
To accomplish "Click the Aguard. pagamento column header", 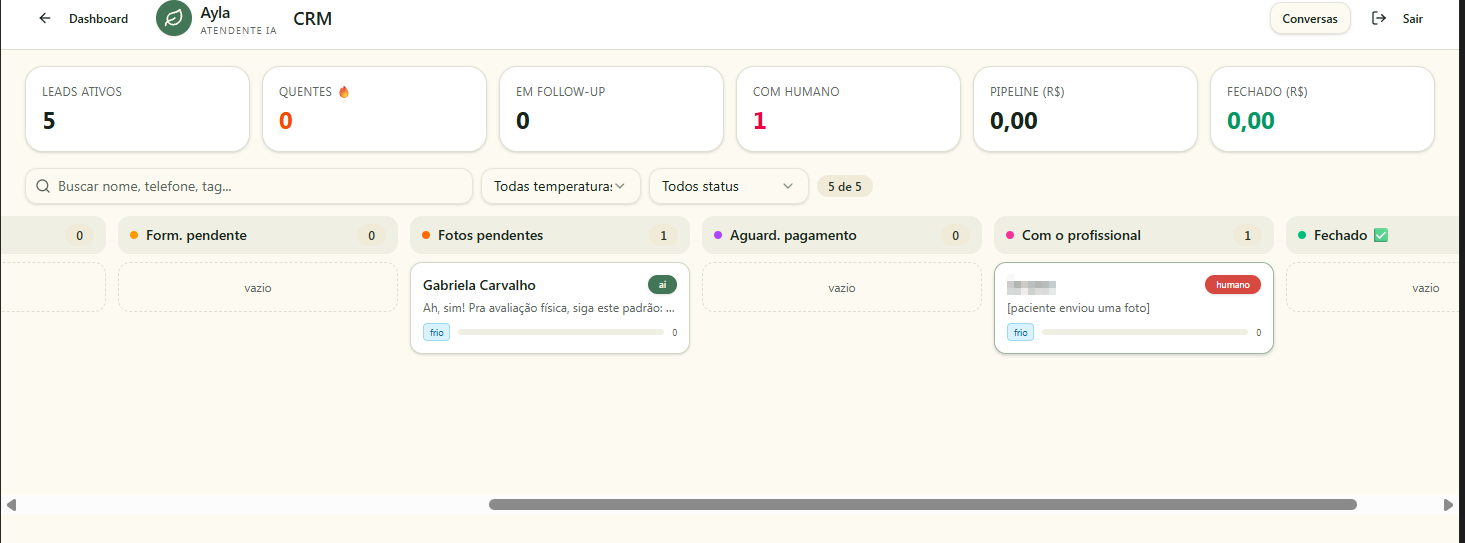I will pyautogui.click(x=842, y=235).
